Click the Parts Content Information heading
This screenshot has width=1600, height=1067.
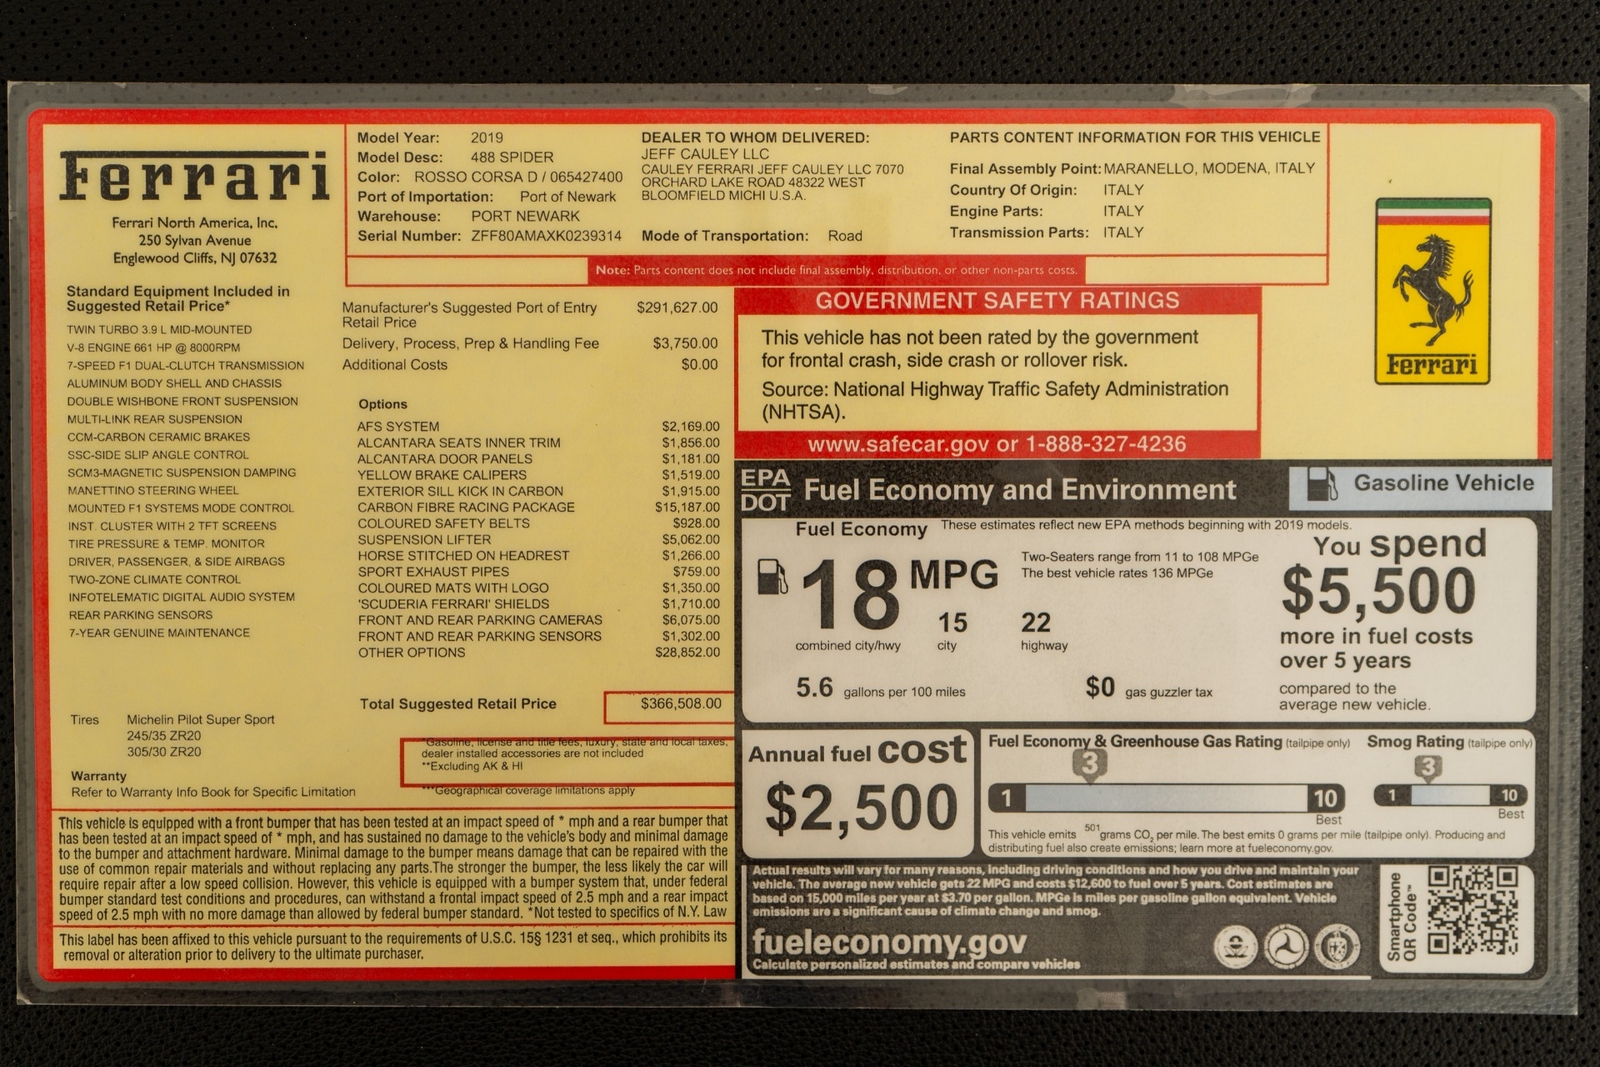(1135, 137)
